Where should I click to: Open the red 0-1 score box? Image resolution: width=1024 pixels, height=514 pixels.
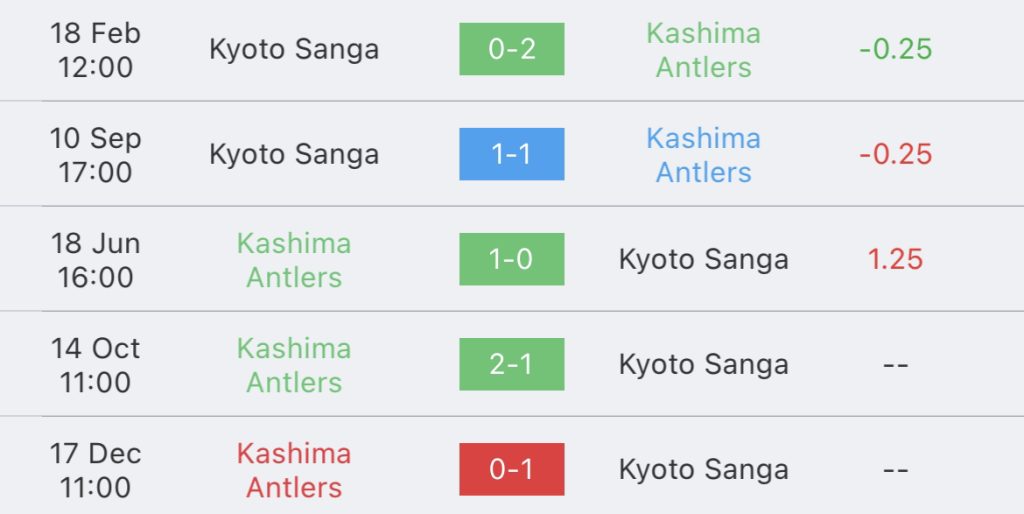click(x=511, y=470)
